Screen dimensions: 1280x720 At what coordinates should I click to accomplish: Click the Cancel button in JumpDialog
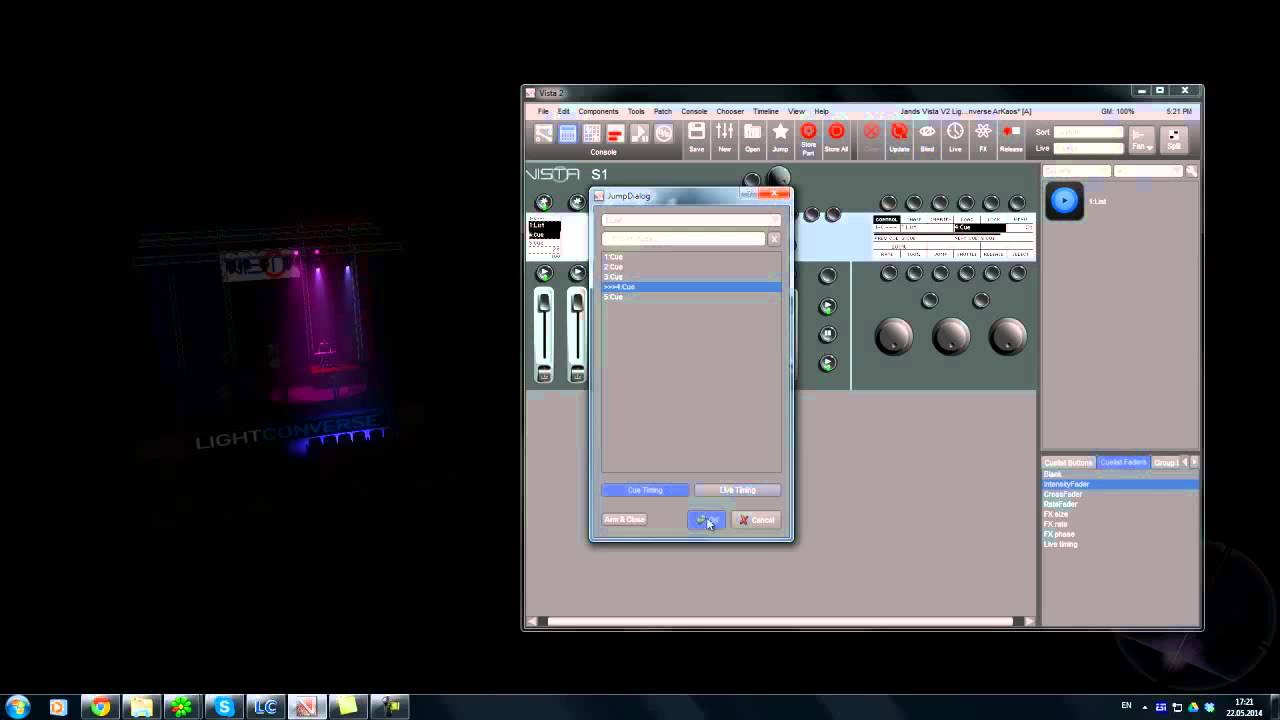pyautogui.click(x=757, y=520)
